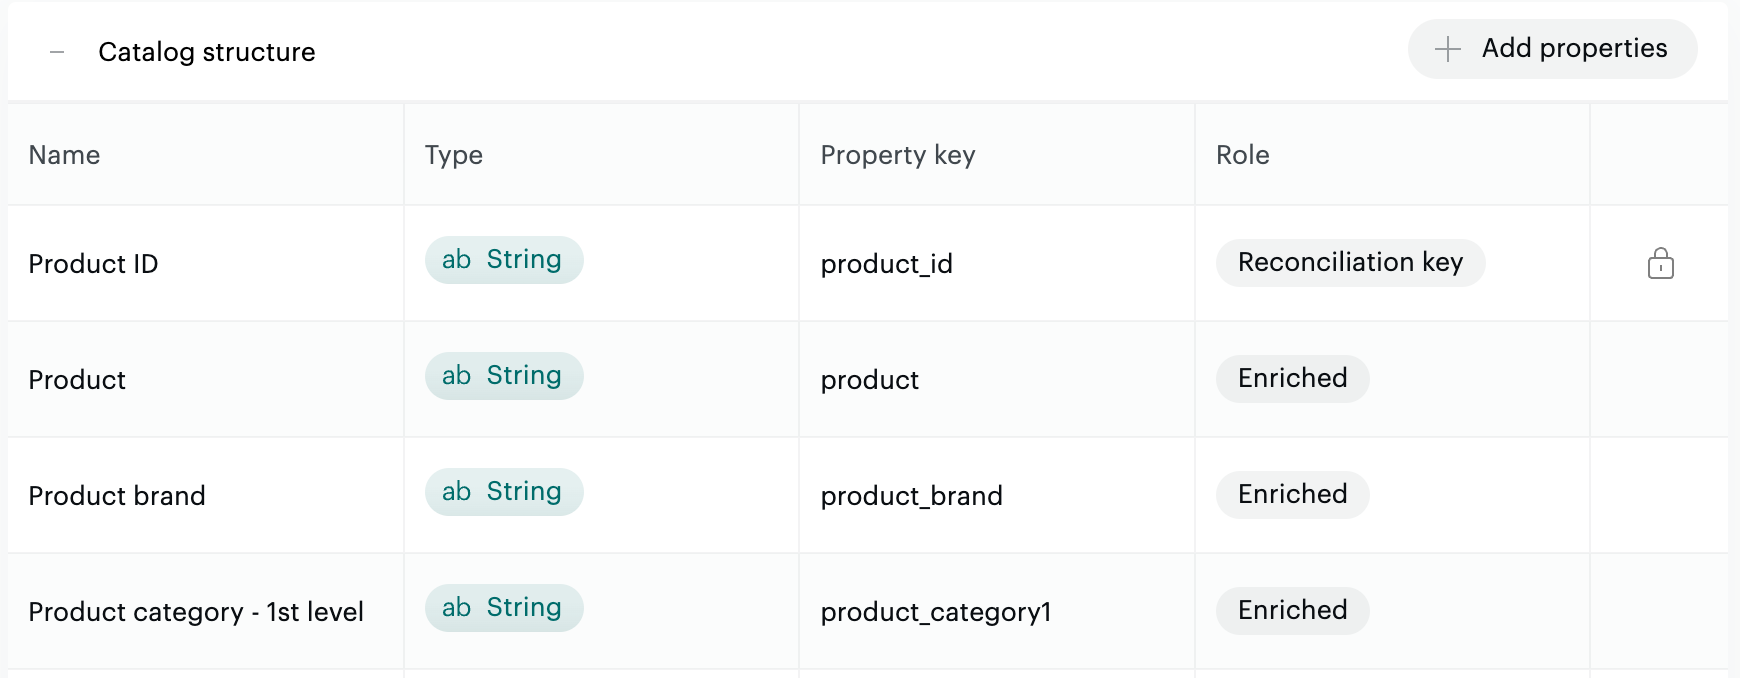Viewport: 1740px width, 678px height.
Task: Select the product_id property key text
Action: pos(886,264)
